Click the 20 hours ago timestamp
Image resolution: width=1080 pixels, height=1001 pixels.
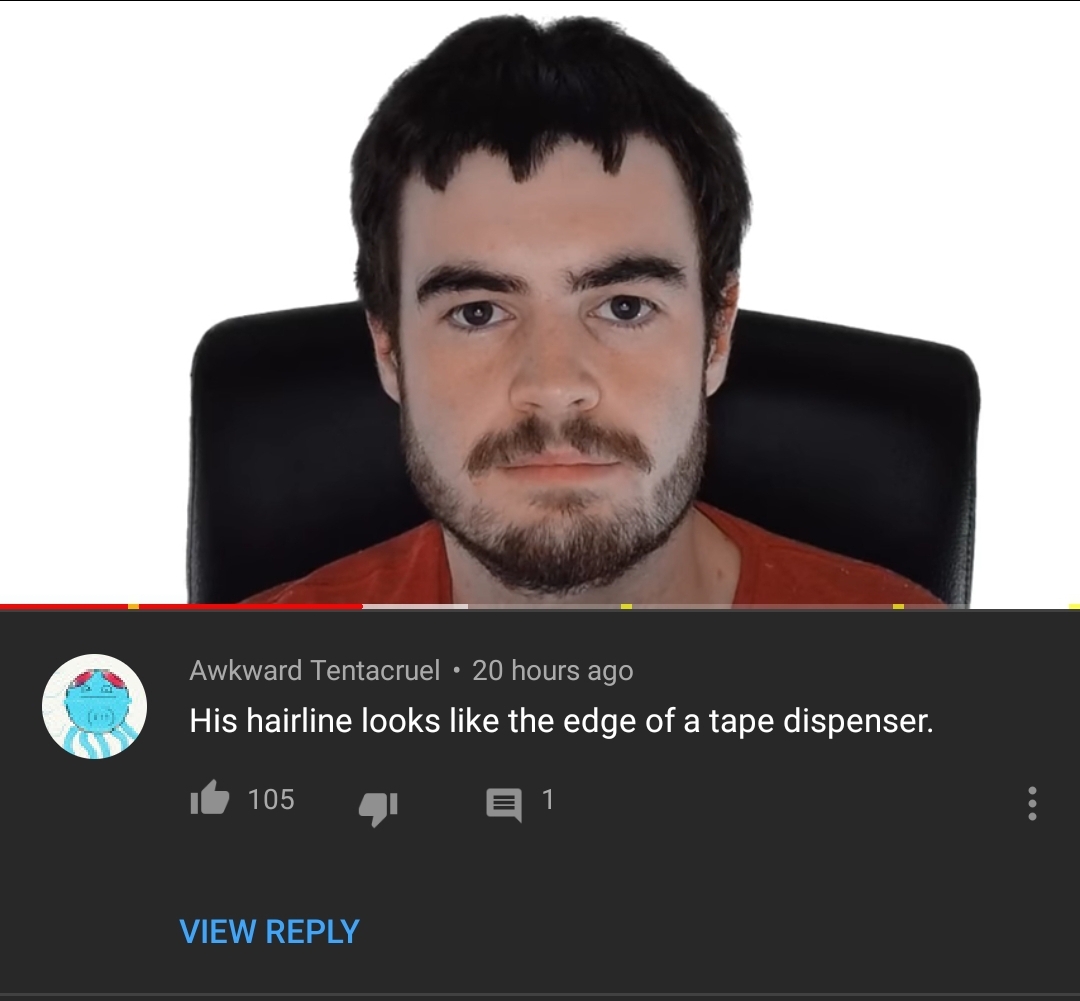(x=552, y=670)
